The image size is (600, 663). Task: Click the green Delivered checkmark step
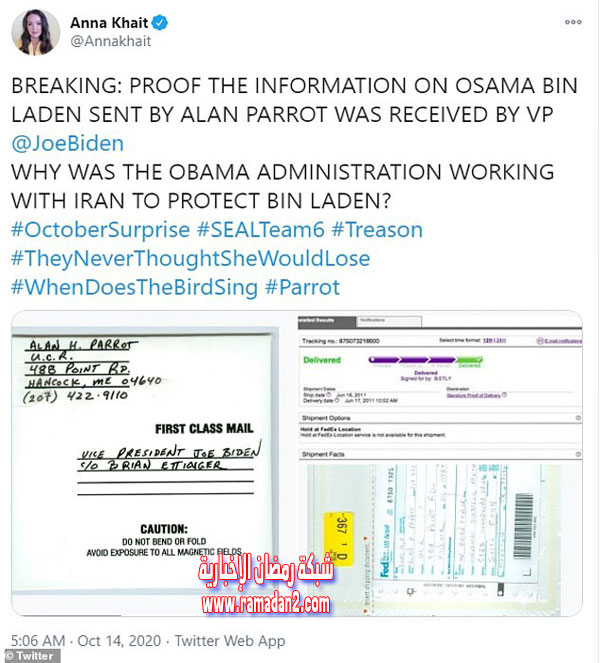(x=470, y=360)
